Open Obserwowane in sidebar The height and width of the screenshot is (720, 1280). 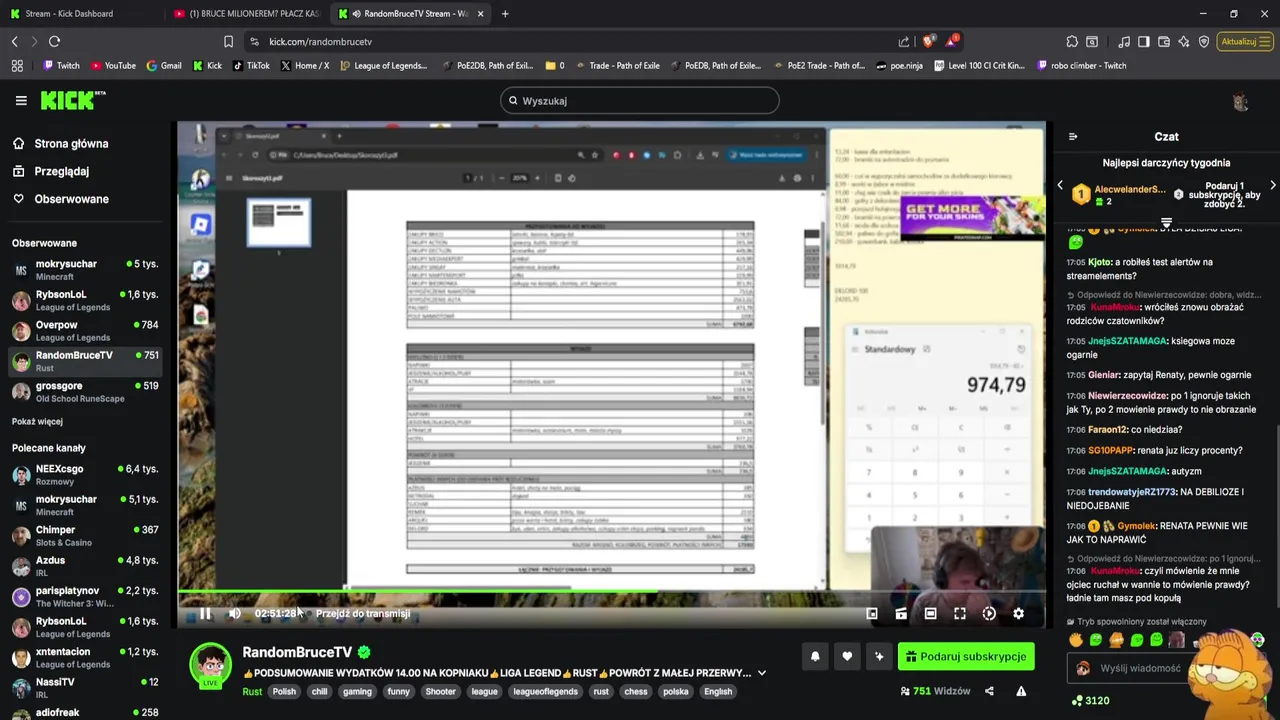click(71, 199)
